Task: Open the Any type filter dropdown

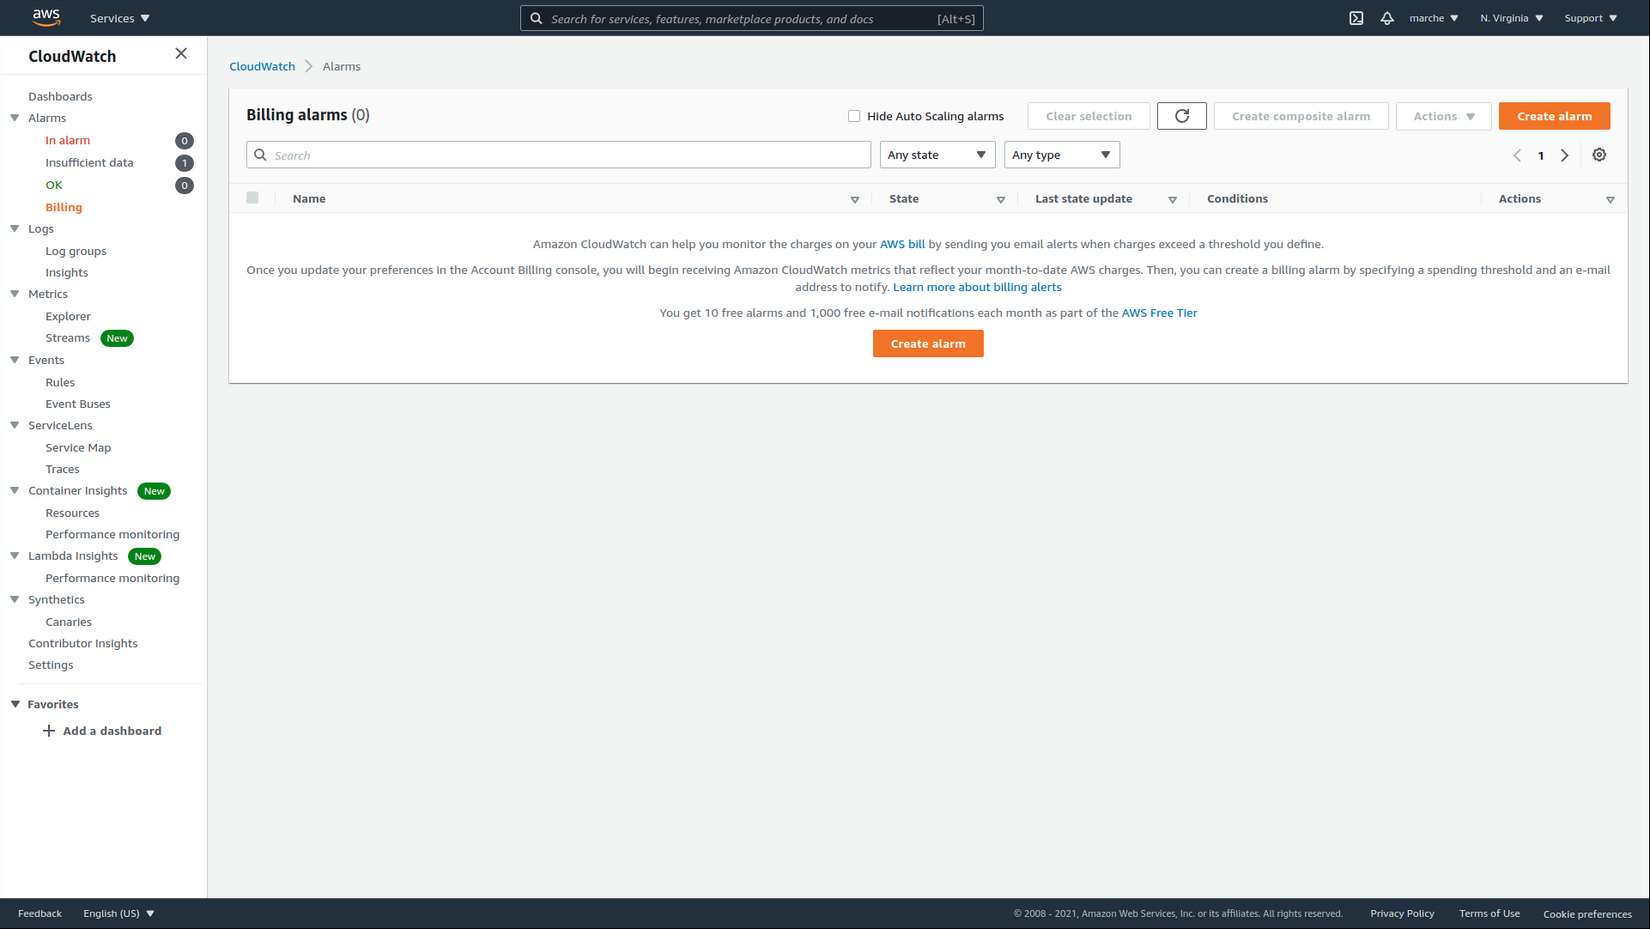Action: pyautogui.click(x=1062, y=155)
